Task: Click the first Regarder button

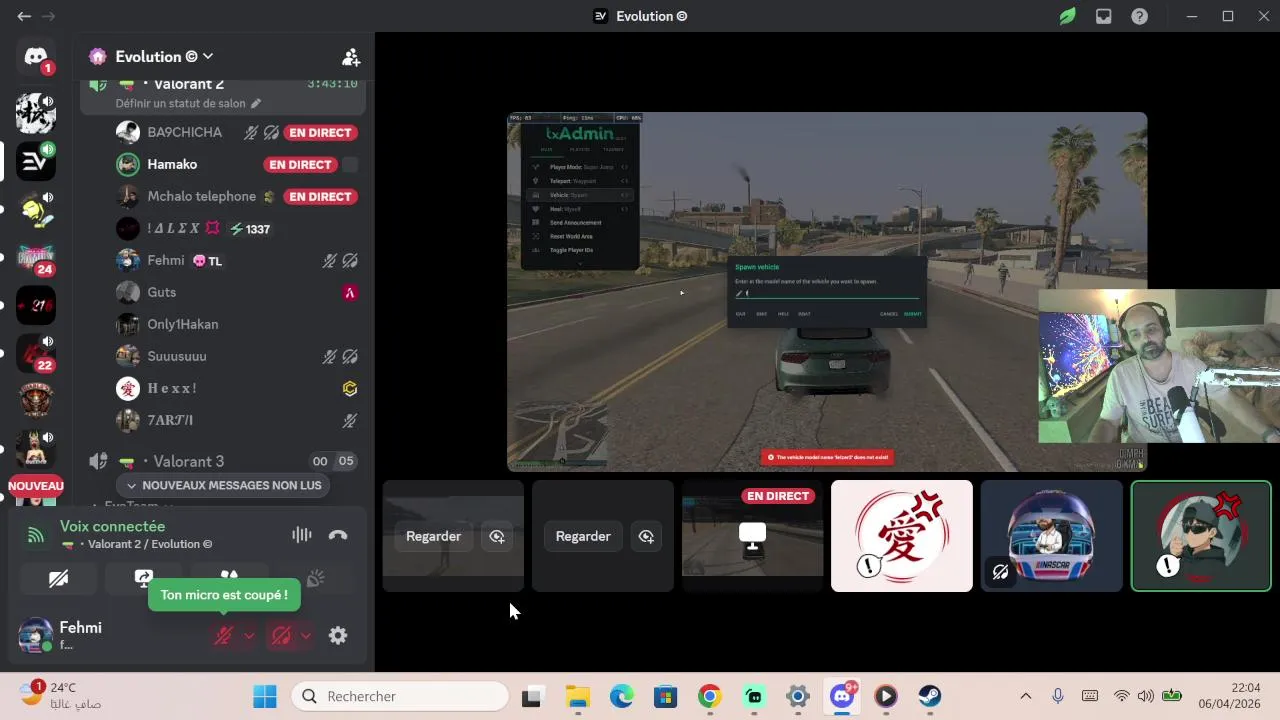Action: pos(433,536)
